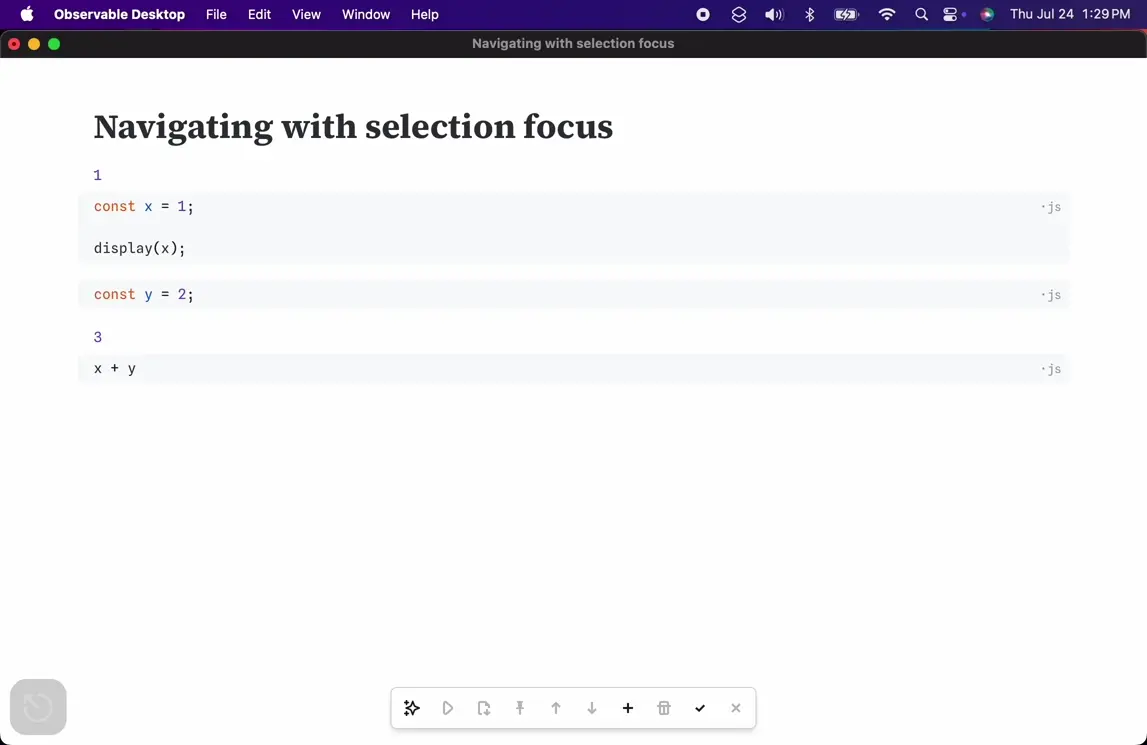This screenshot has height=745, width=1147.
Task: Click the AI sparkle icon in toolbar
Action: 412,708
